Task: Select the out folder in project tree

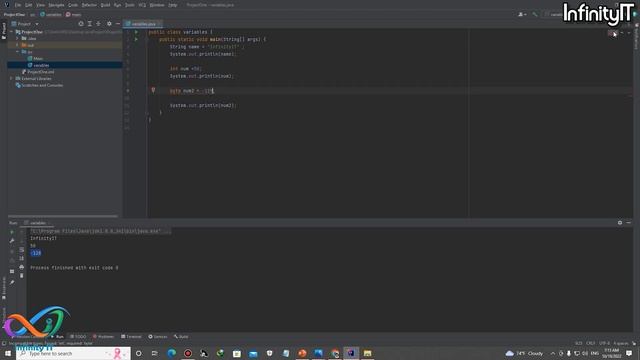Action: [31, 45]
